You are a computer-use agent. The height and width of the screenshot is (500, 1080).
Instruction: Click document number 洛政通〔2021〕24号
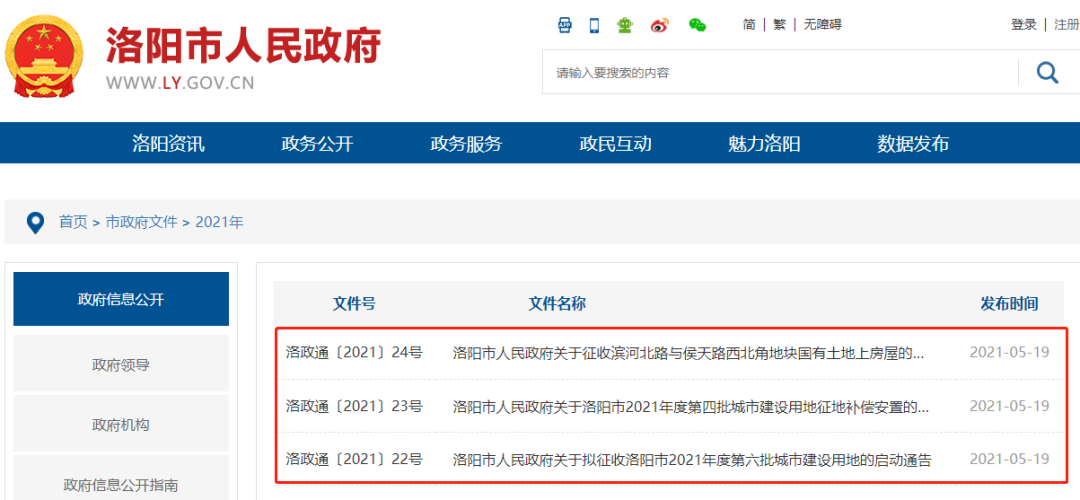click(354, 353)
